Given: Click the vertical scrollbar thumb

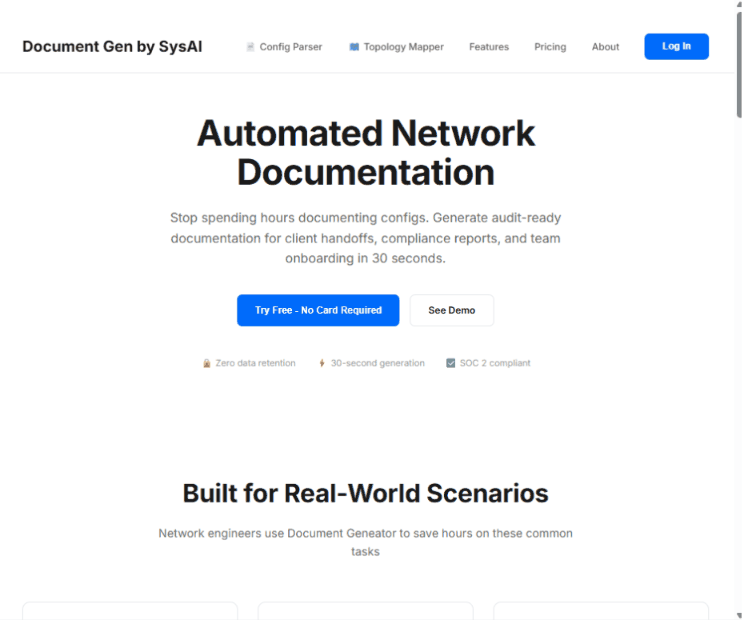Looking at the screenshot, I should pos(739,65).
